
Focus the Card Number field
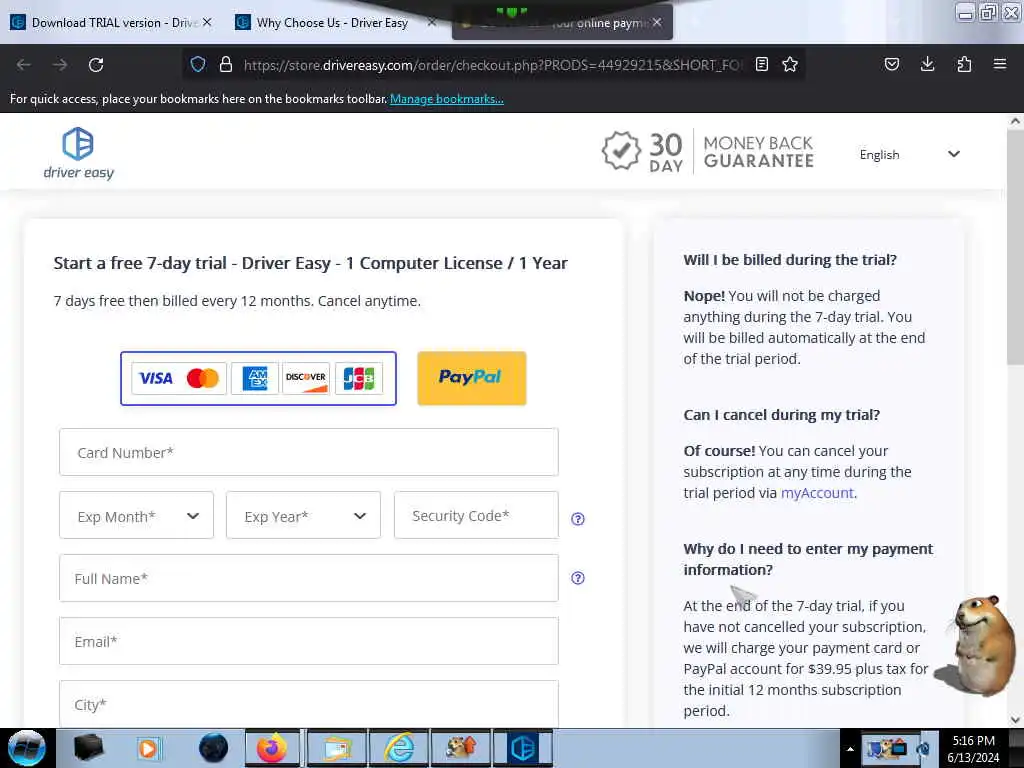[x=308, y=452]
